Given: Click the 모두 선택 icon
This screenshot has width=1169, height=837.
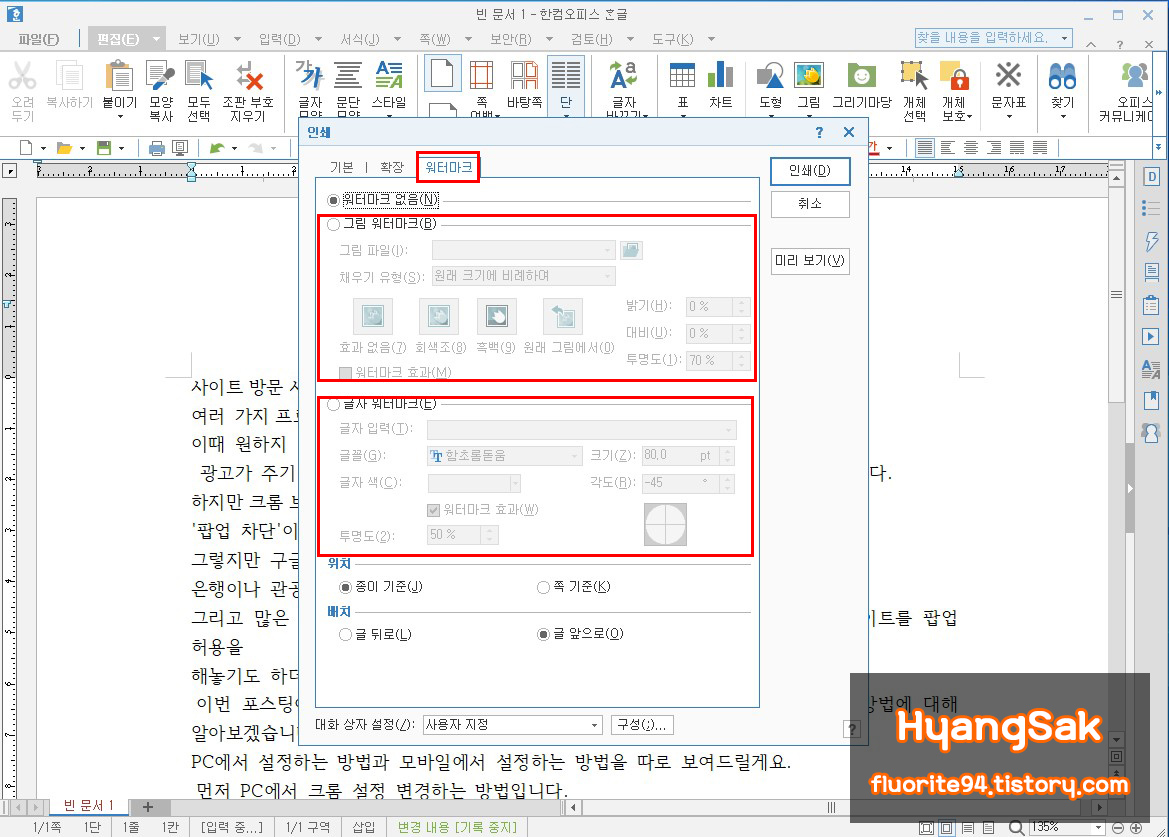Looking at the screenshot, I should [x=199, y=76].
